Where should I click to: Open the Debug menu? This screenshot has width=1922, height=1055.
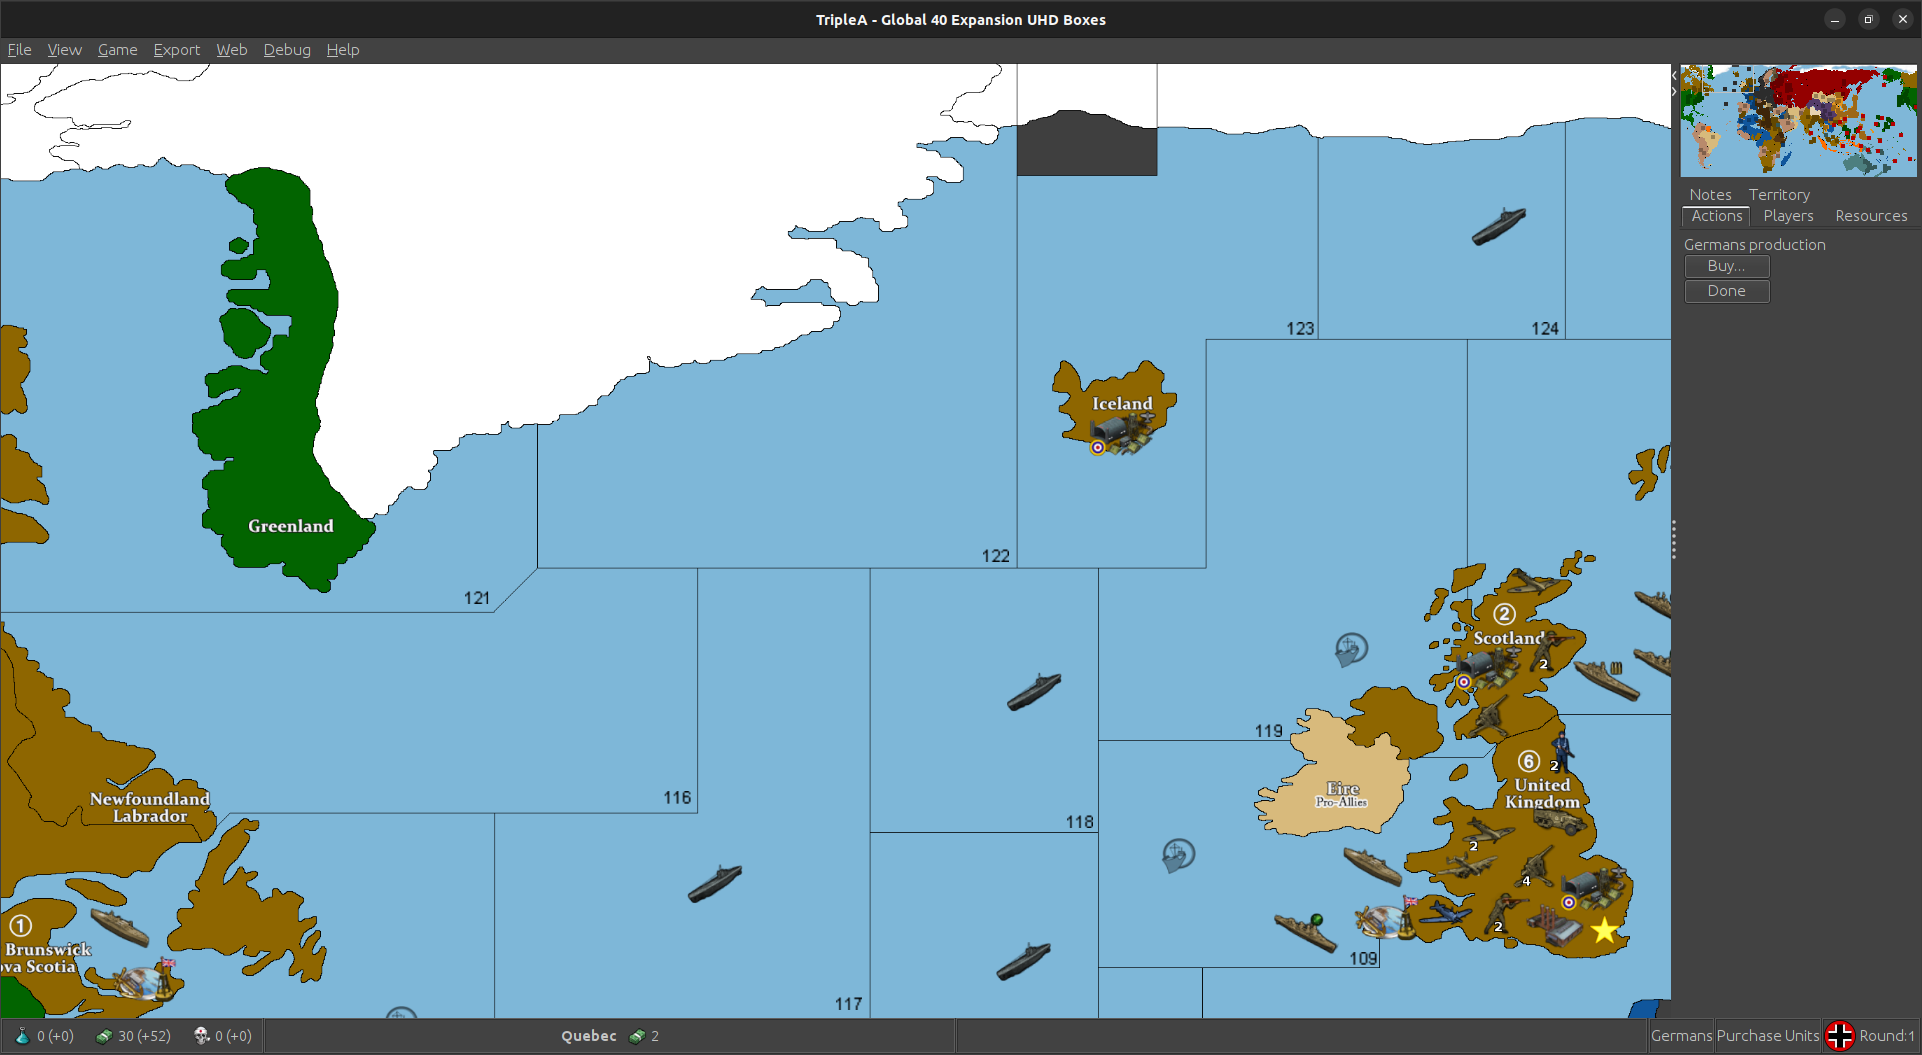(x=287, y=50)
